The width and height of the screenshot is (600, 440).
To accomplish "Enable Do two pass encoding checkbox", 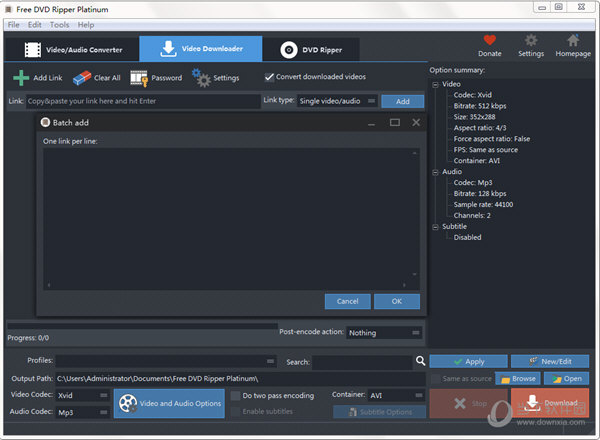I will pyautogui.click(x=235, y=396).
